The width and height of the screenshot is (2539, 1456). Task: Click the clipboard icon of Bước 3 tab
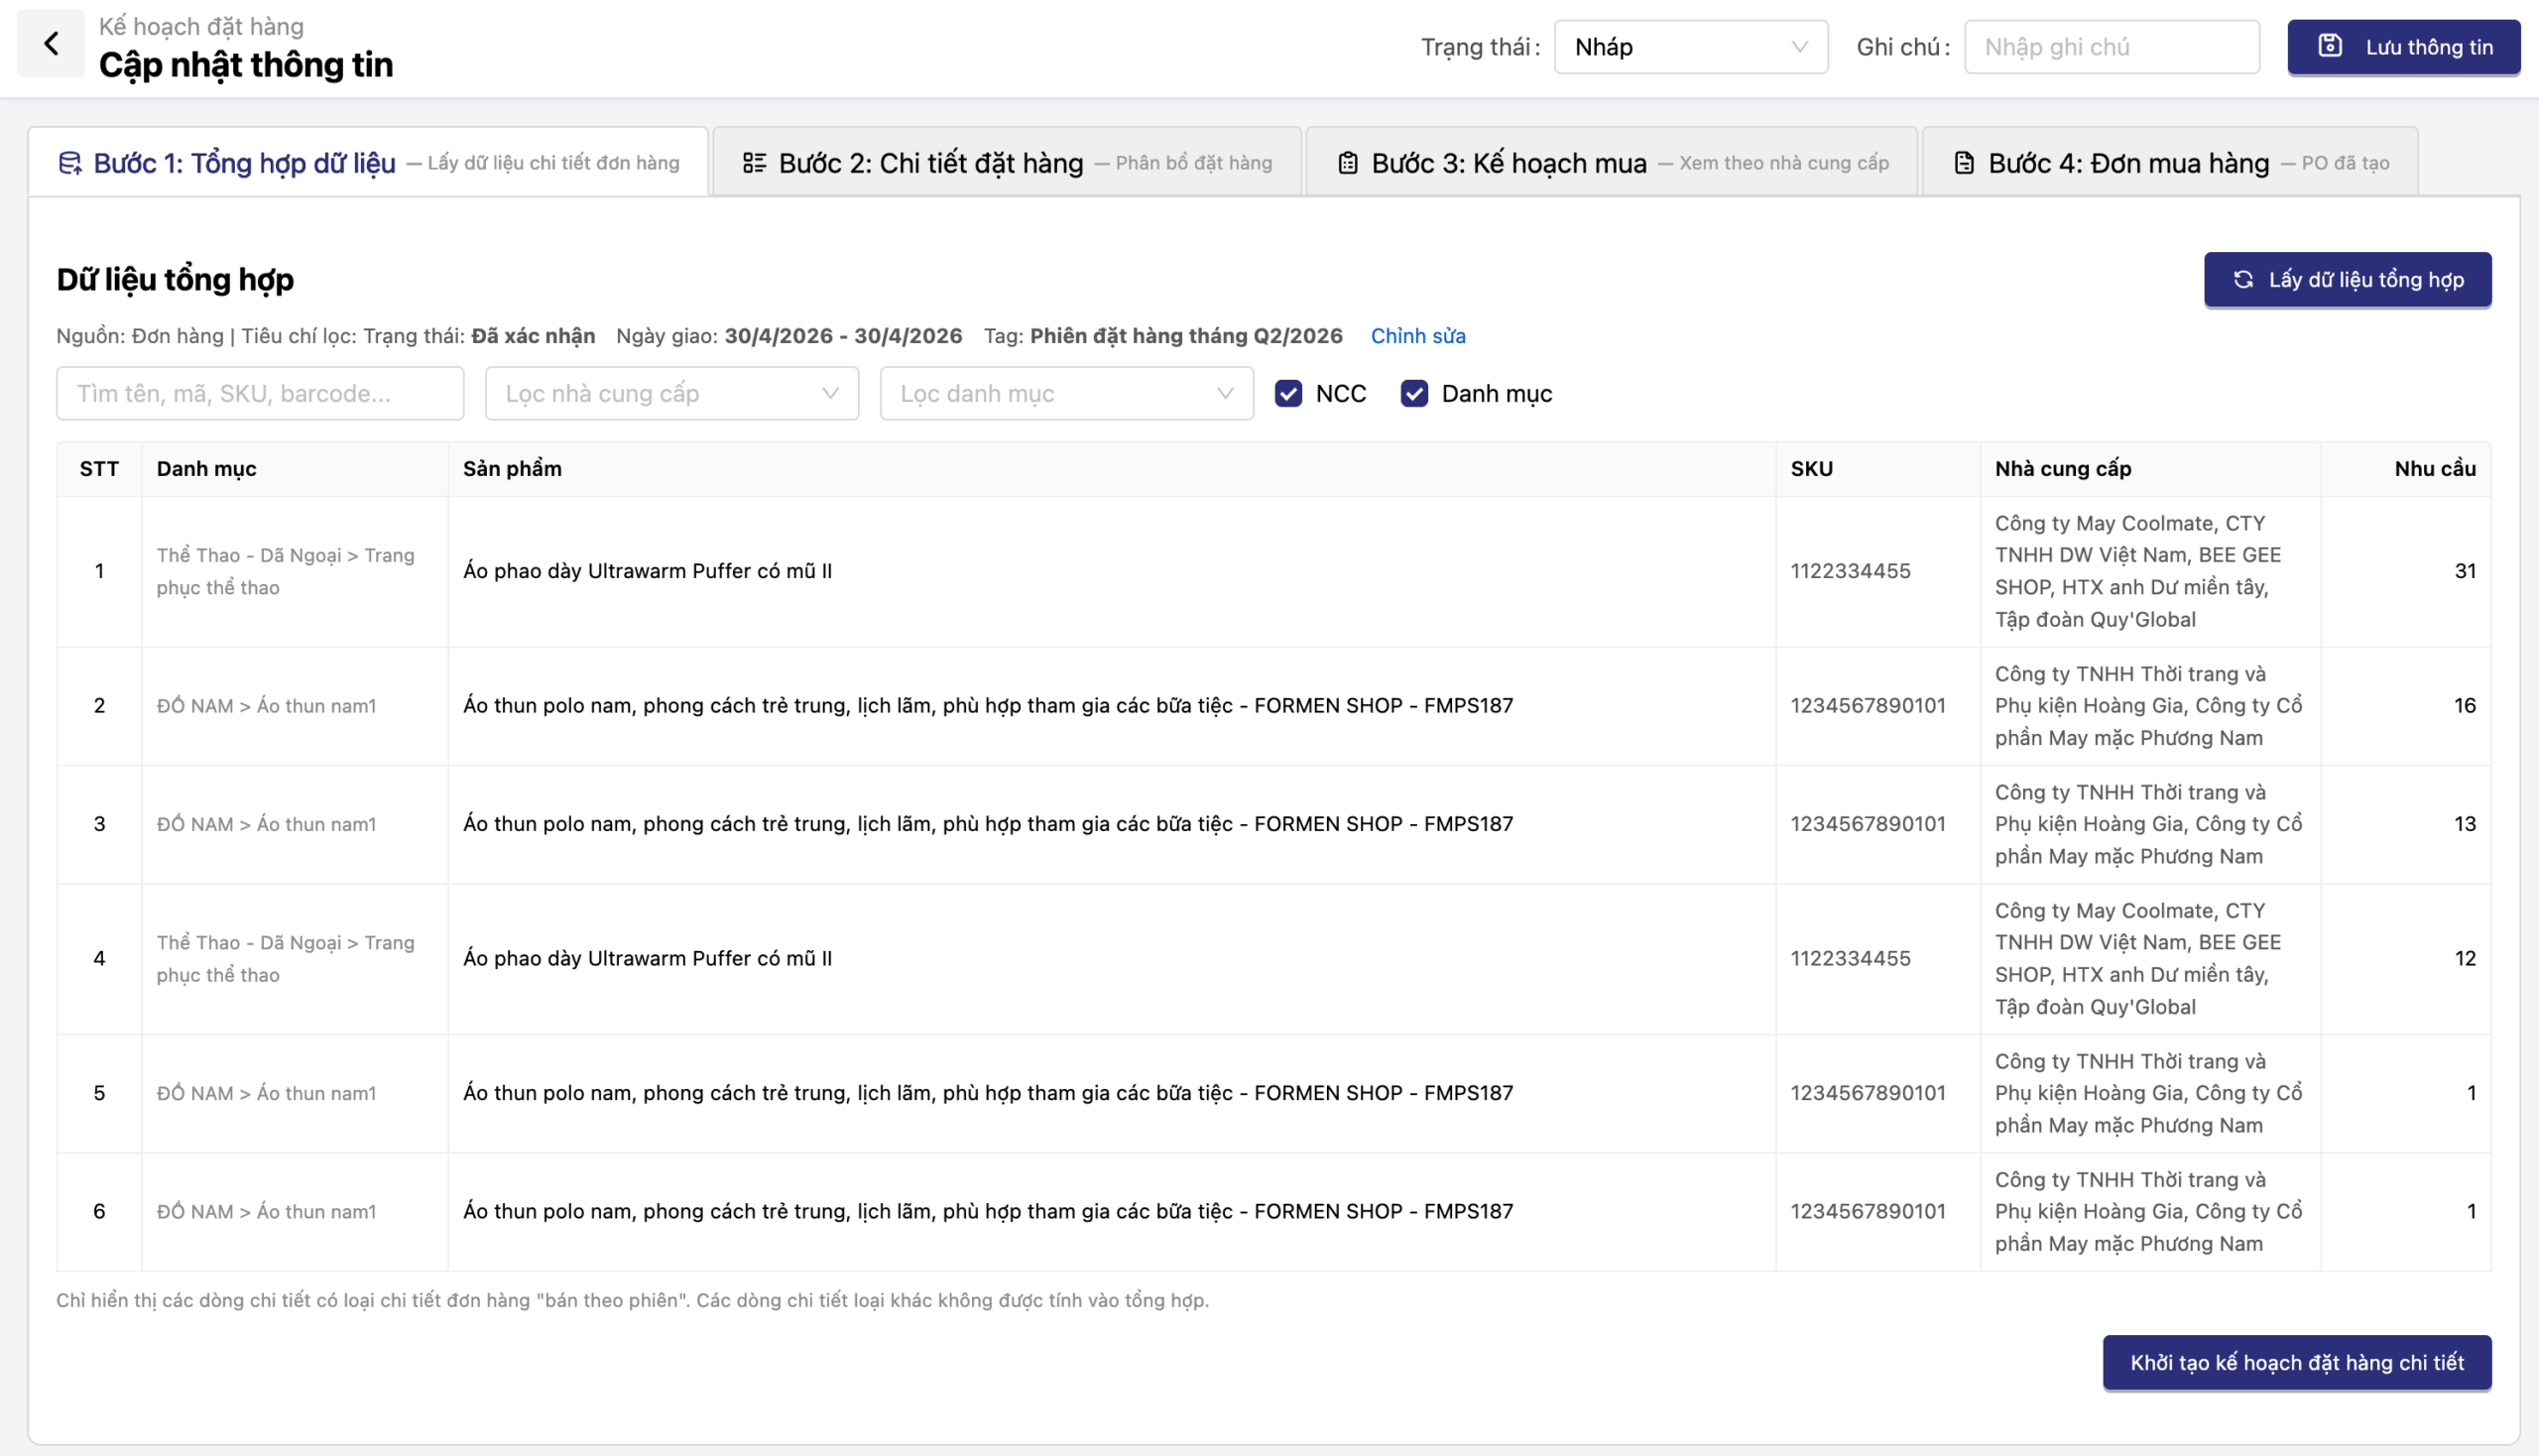1348,163
